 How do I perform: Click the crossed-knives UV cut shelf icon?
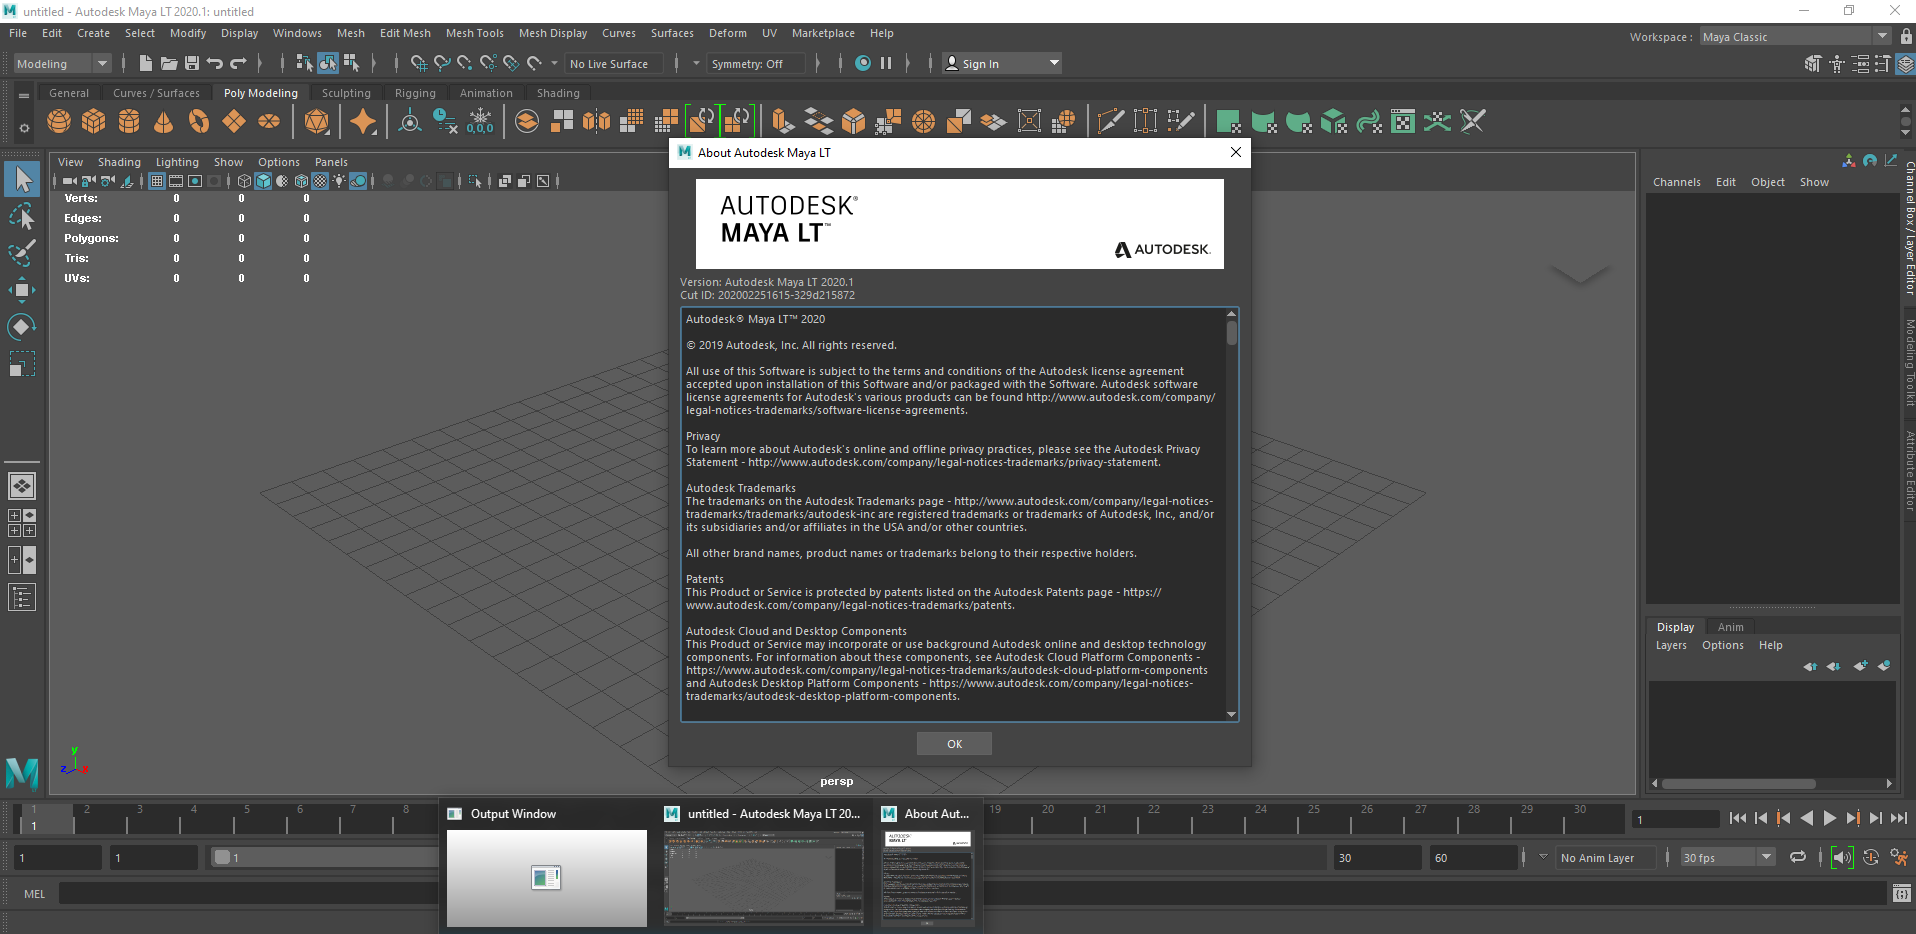1472,122
